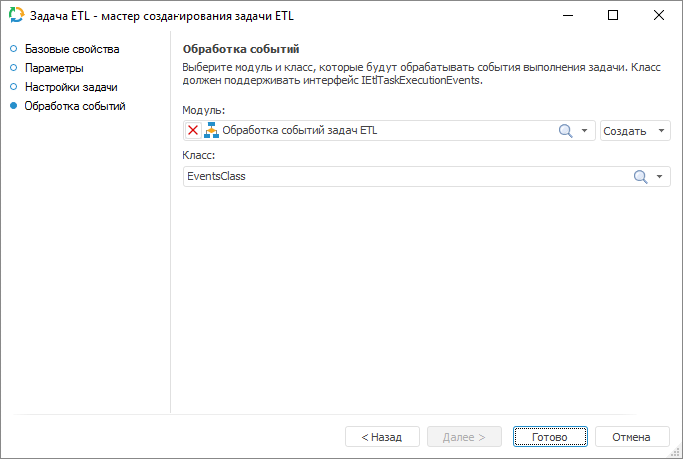Viewport: 683px width, 459px height.
Task: Expand the Модуль dropdown list
Action: tap(585, 131)
